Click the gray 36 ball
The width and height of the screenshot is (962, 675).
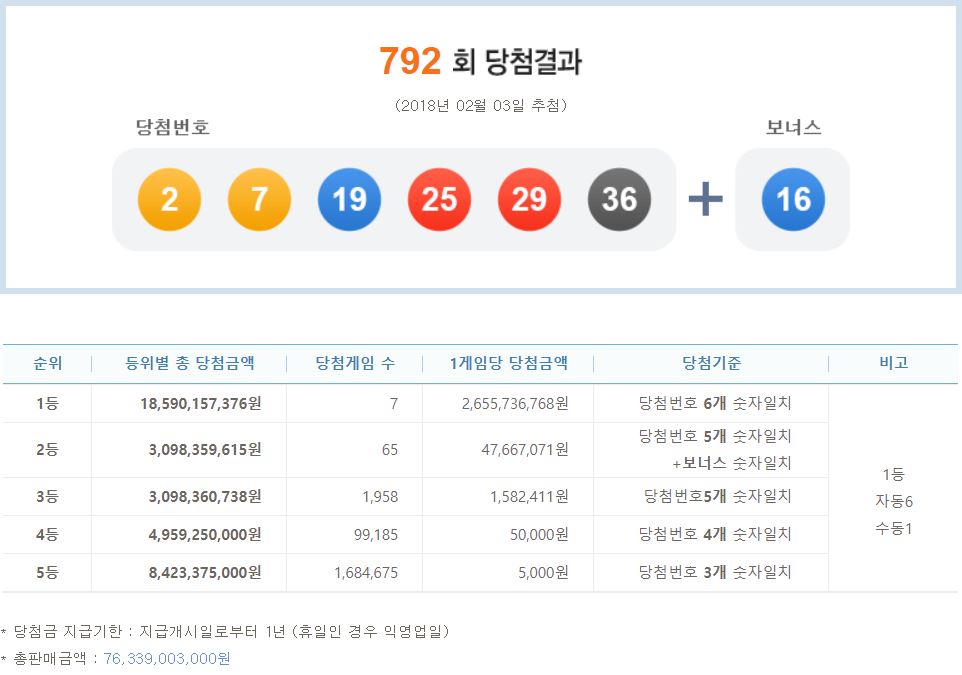[x=618, y=199]
